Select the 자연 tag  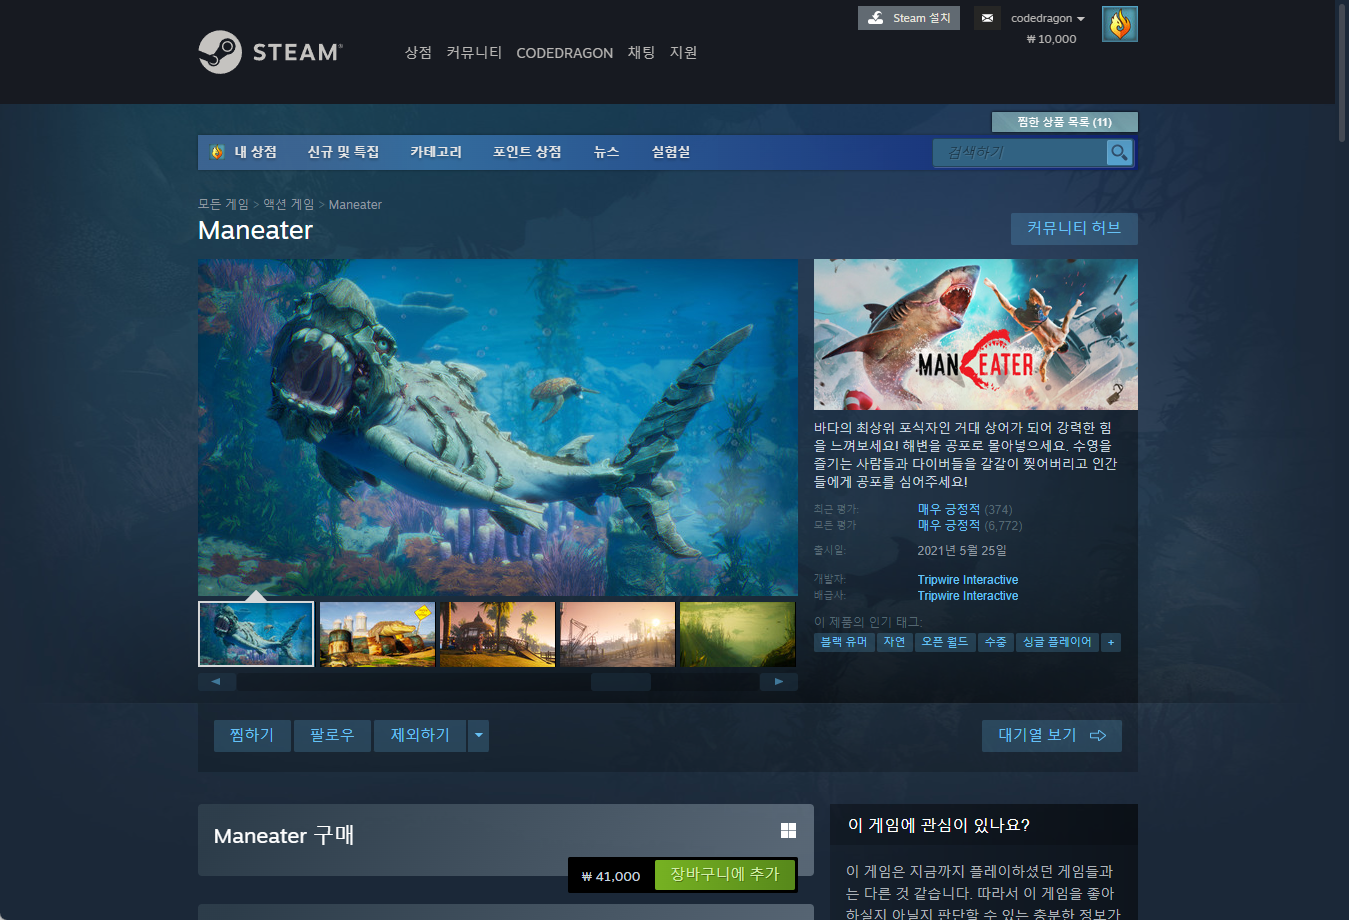[895, 642]
